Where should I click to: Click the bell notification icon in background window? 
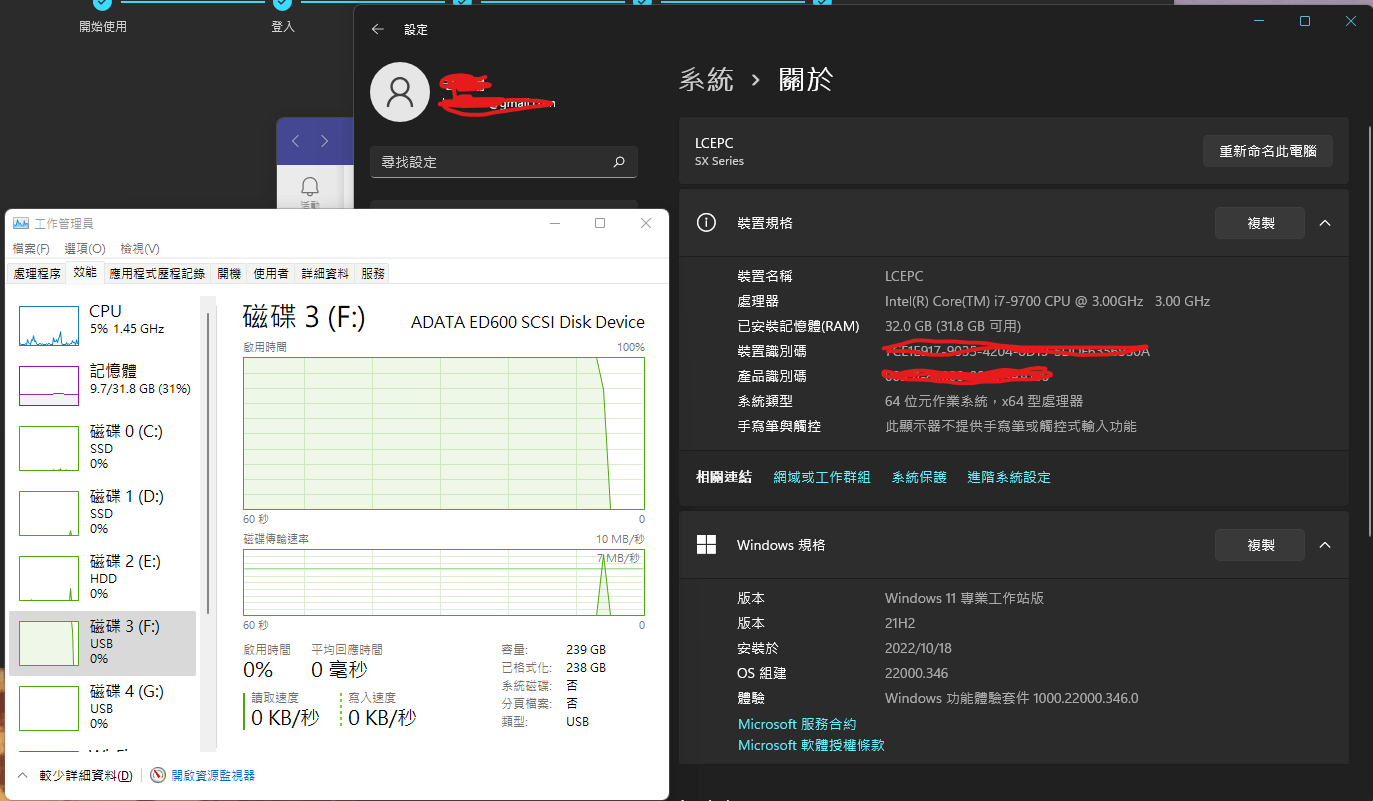pyautogui.click(x=310, y=187)
